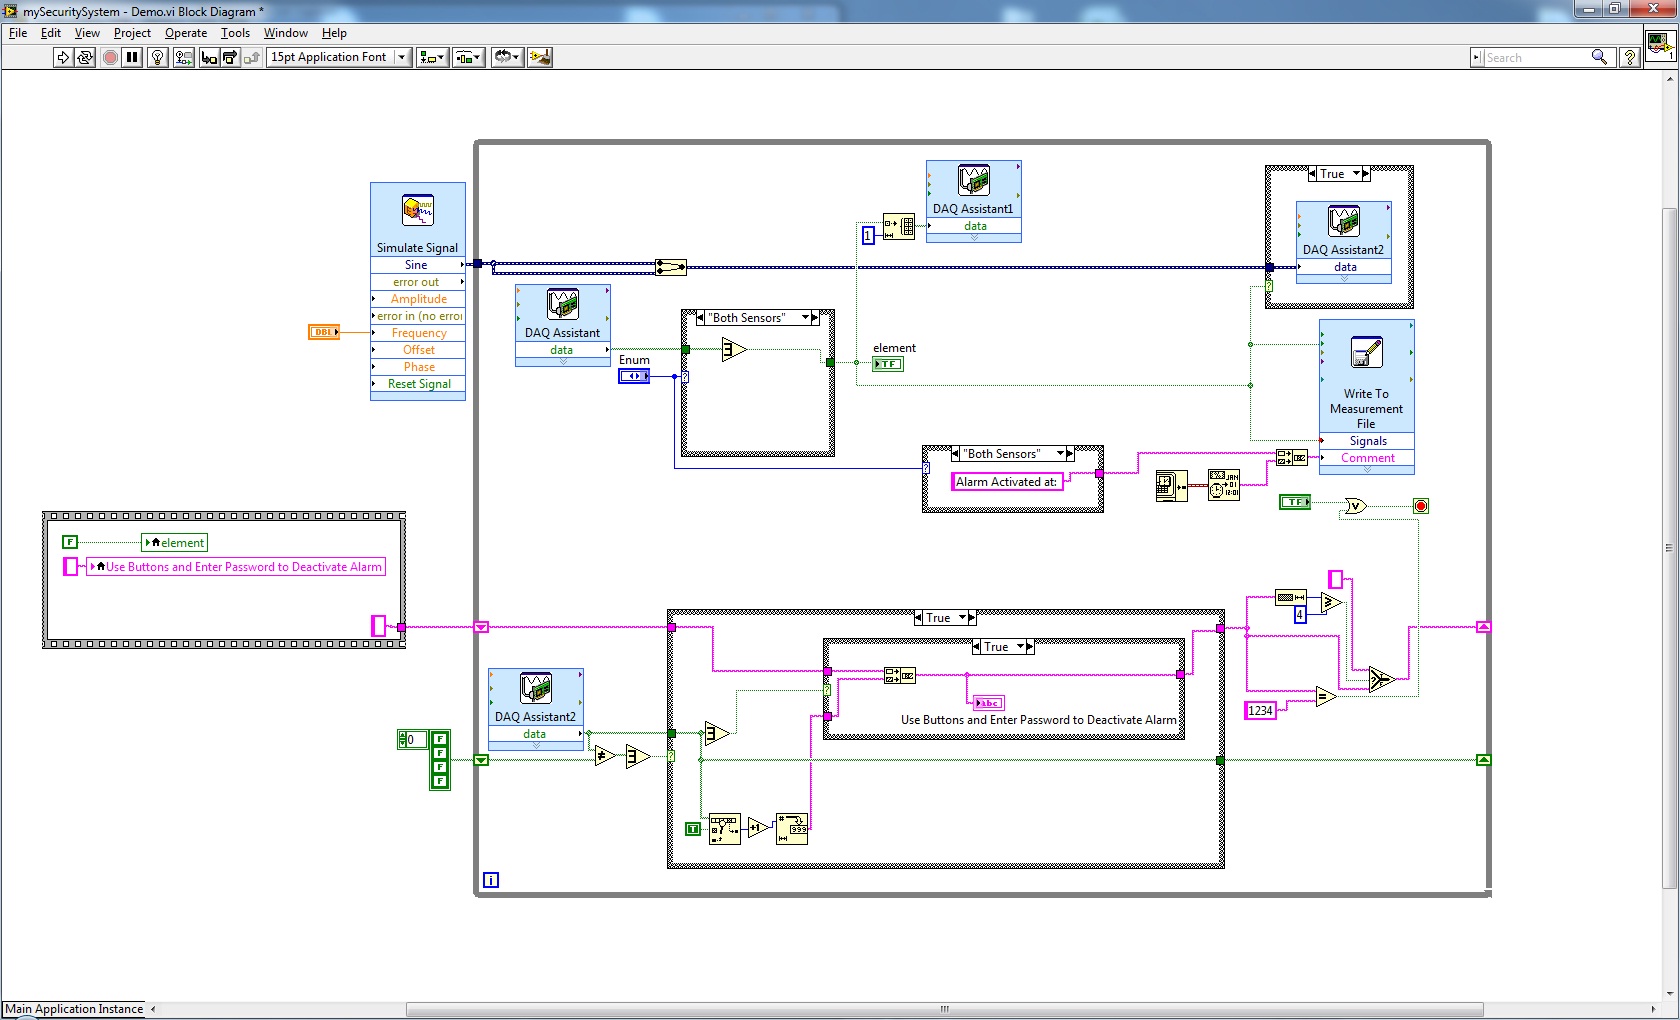The height and width of the screenshot is (1020, 1680).
Task: Select the Get Date/Time String function
Action: 1224,486
